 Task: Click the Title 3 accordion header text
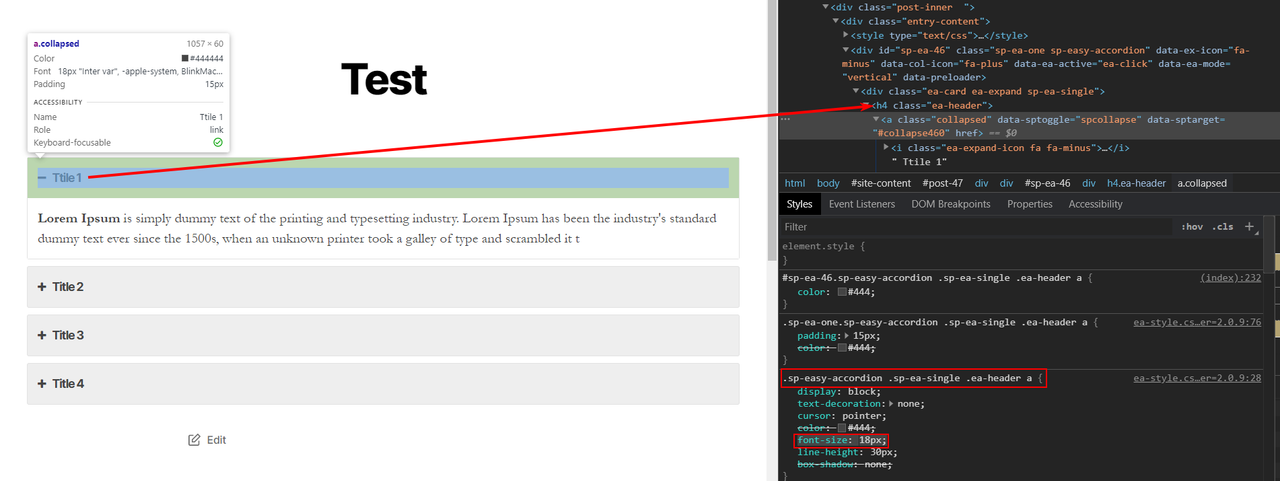tap(68, 335)
